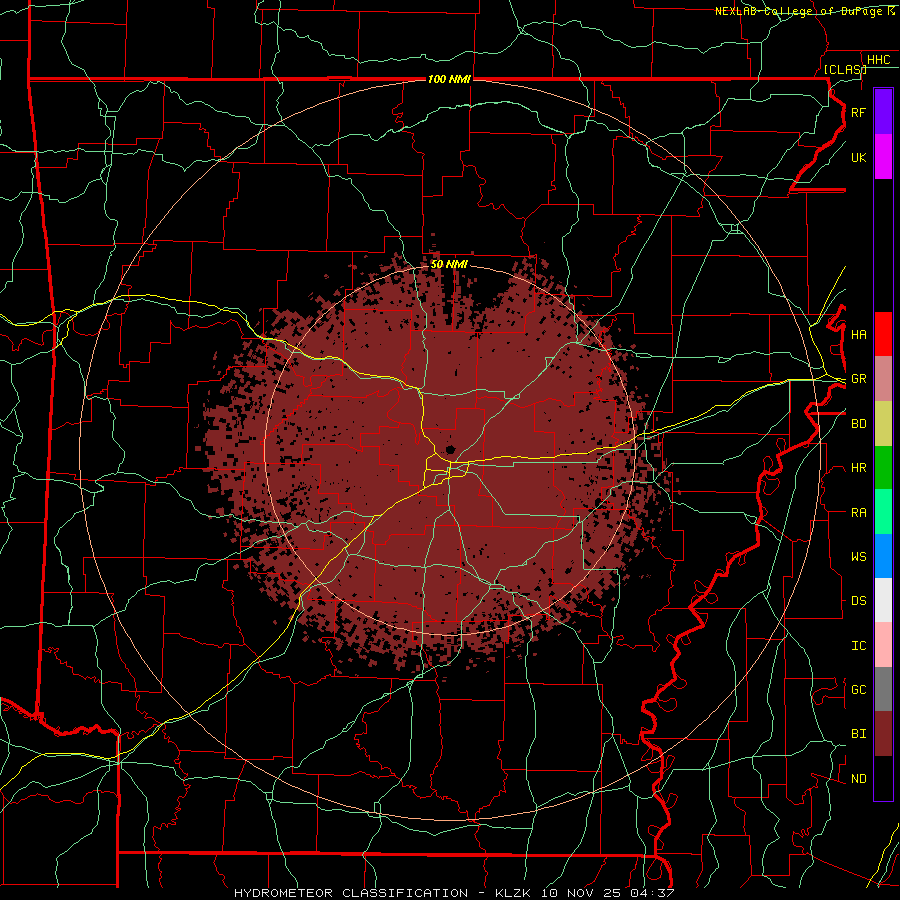Click the white DS legend color swatch
900x900 pixels.
pyautogui.click(x=883, y=600)
